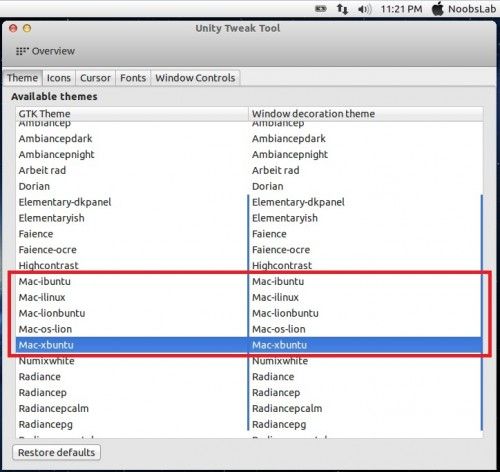The height and width of the screenshot is (472, 500).
Task: Select Faience-ocre in GTK Theme list
Action: tap(132, 250)
